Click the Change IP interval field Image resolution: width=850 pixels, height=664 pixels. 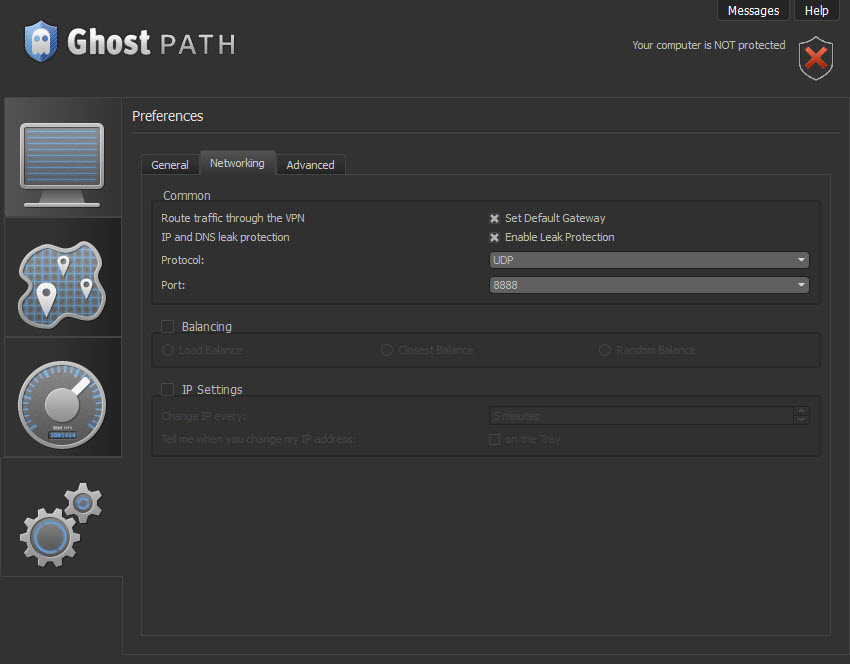(641, 416)
